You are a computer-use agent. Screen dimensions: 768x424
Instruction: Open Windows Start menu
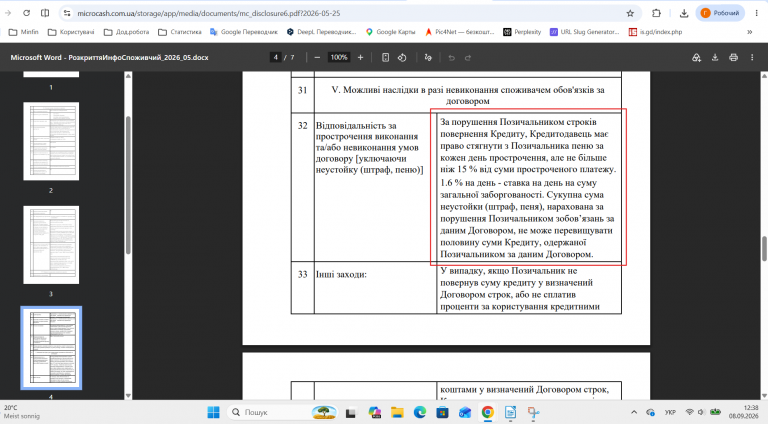214,412
